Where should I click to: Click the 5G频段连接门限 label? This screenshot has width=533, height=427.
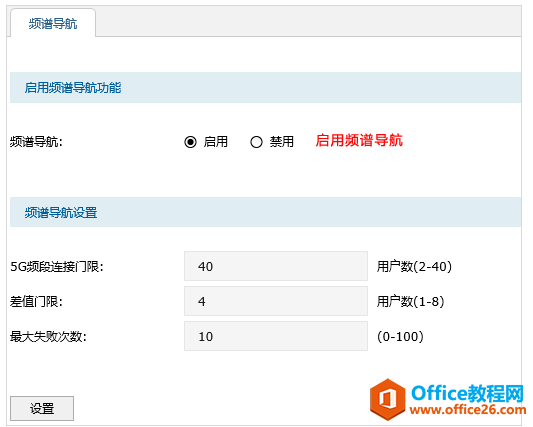57,267
